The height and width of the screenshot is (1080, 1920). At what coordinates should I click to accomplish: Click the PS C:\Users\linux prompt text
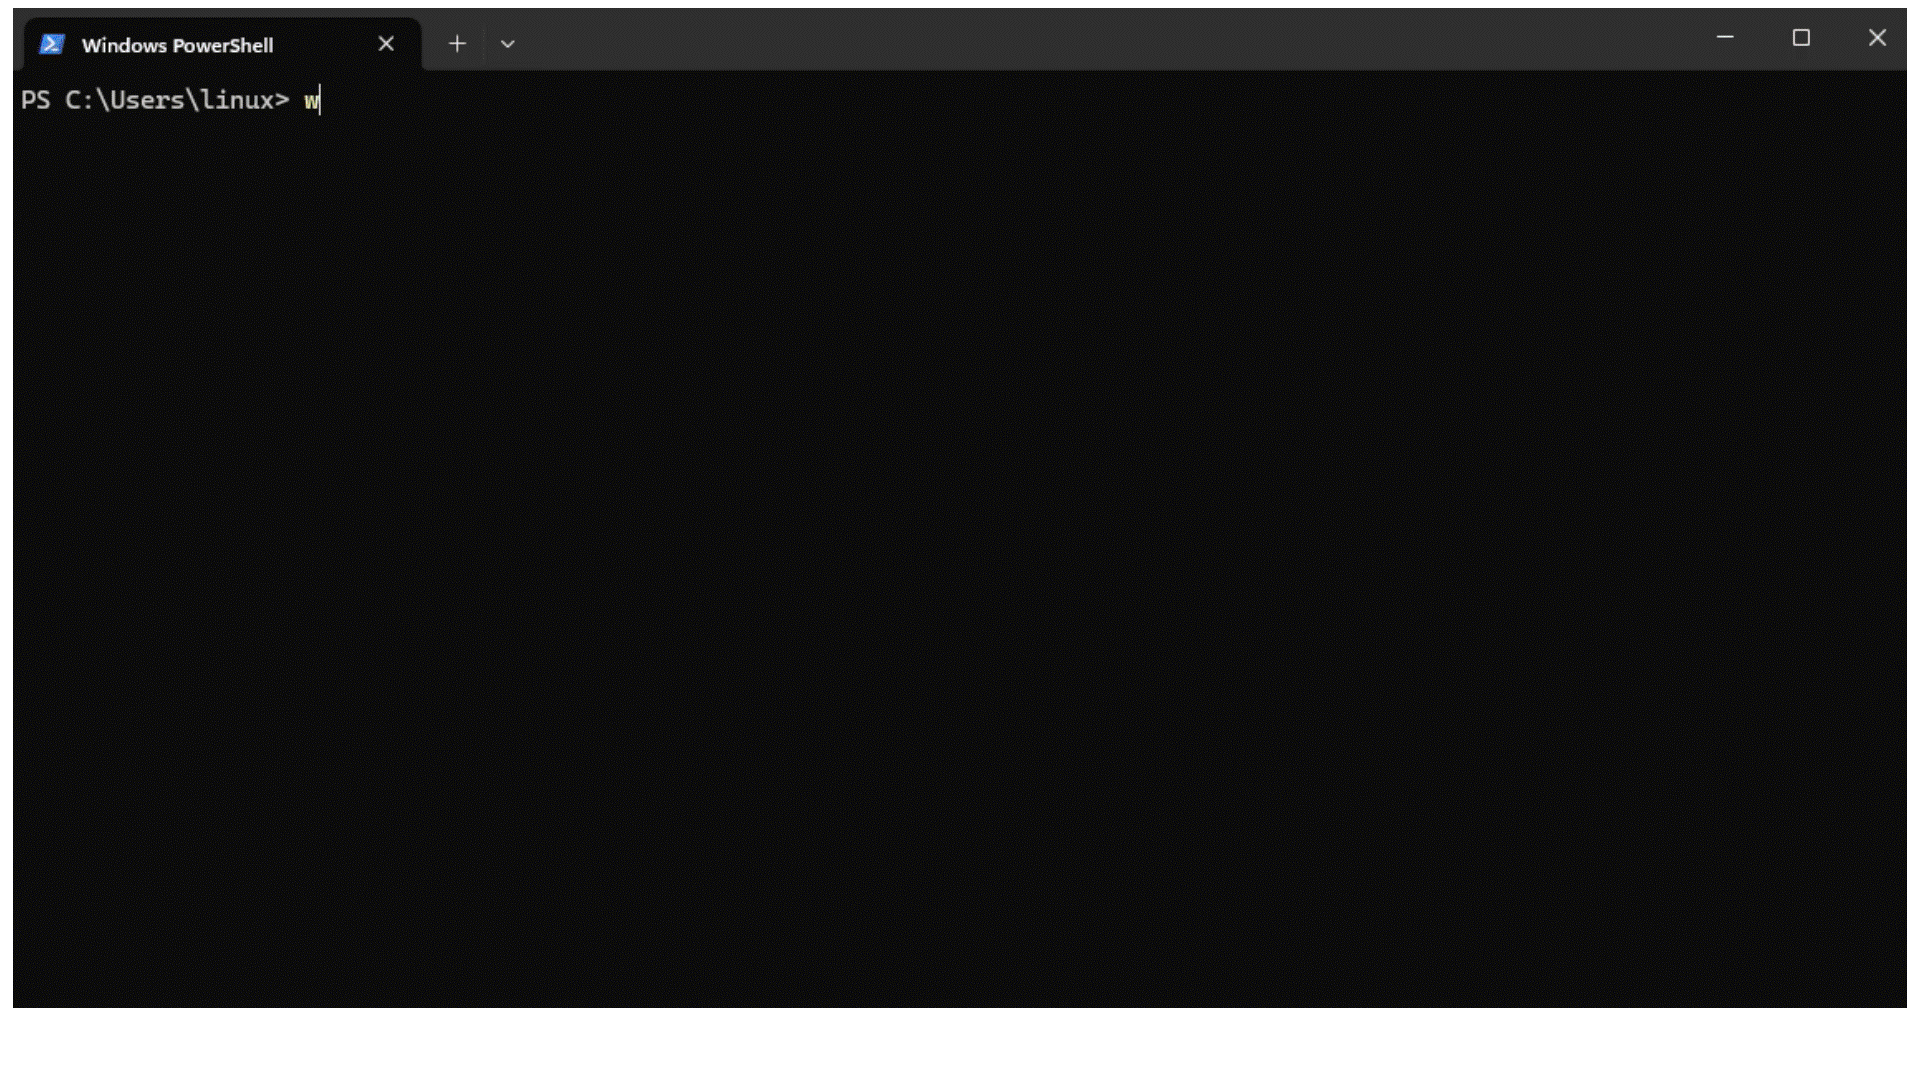[x=155, y=100]
